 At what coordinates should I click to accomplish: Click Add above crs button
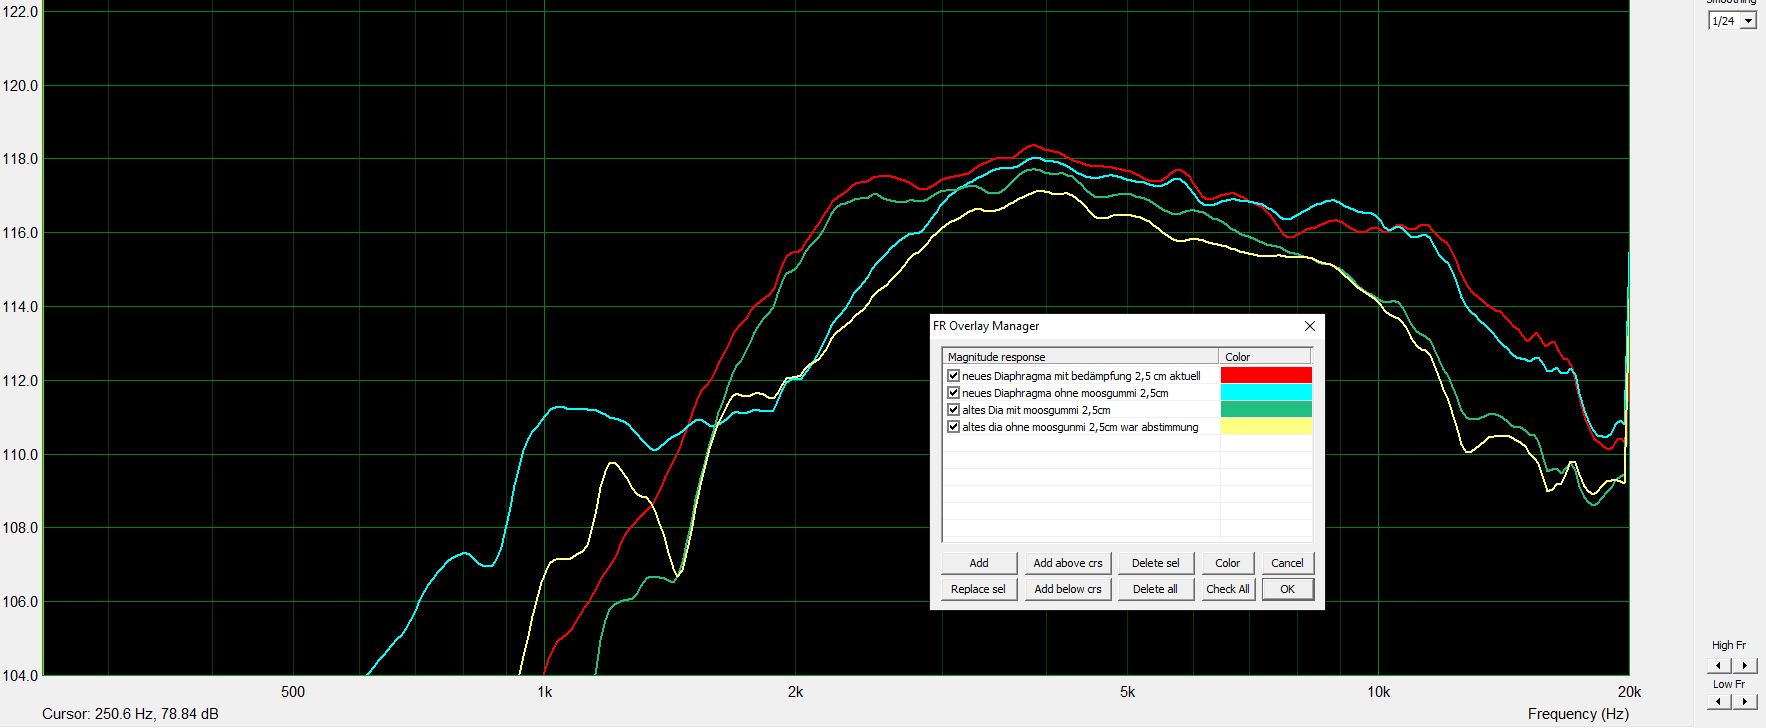coord(1068,563)
